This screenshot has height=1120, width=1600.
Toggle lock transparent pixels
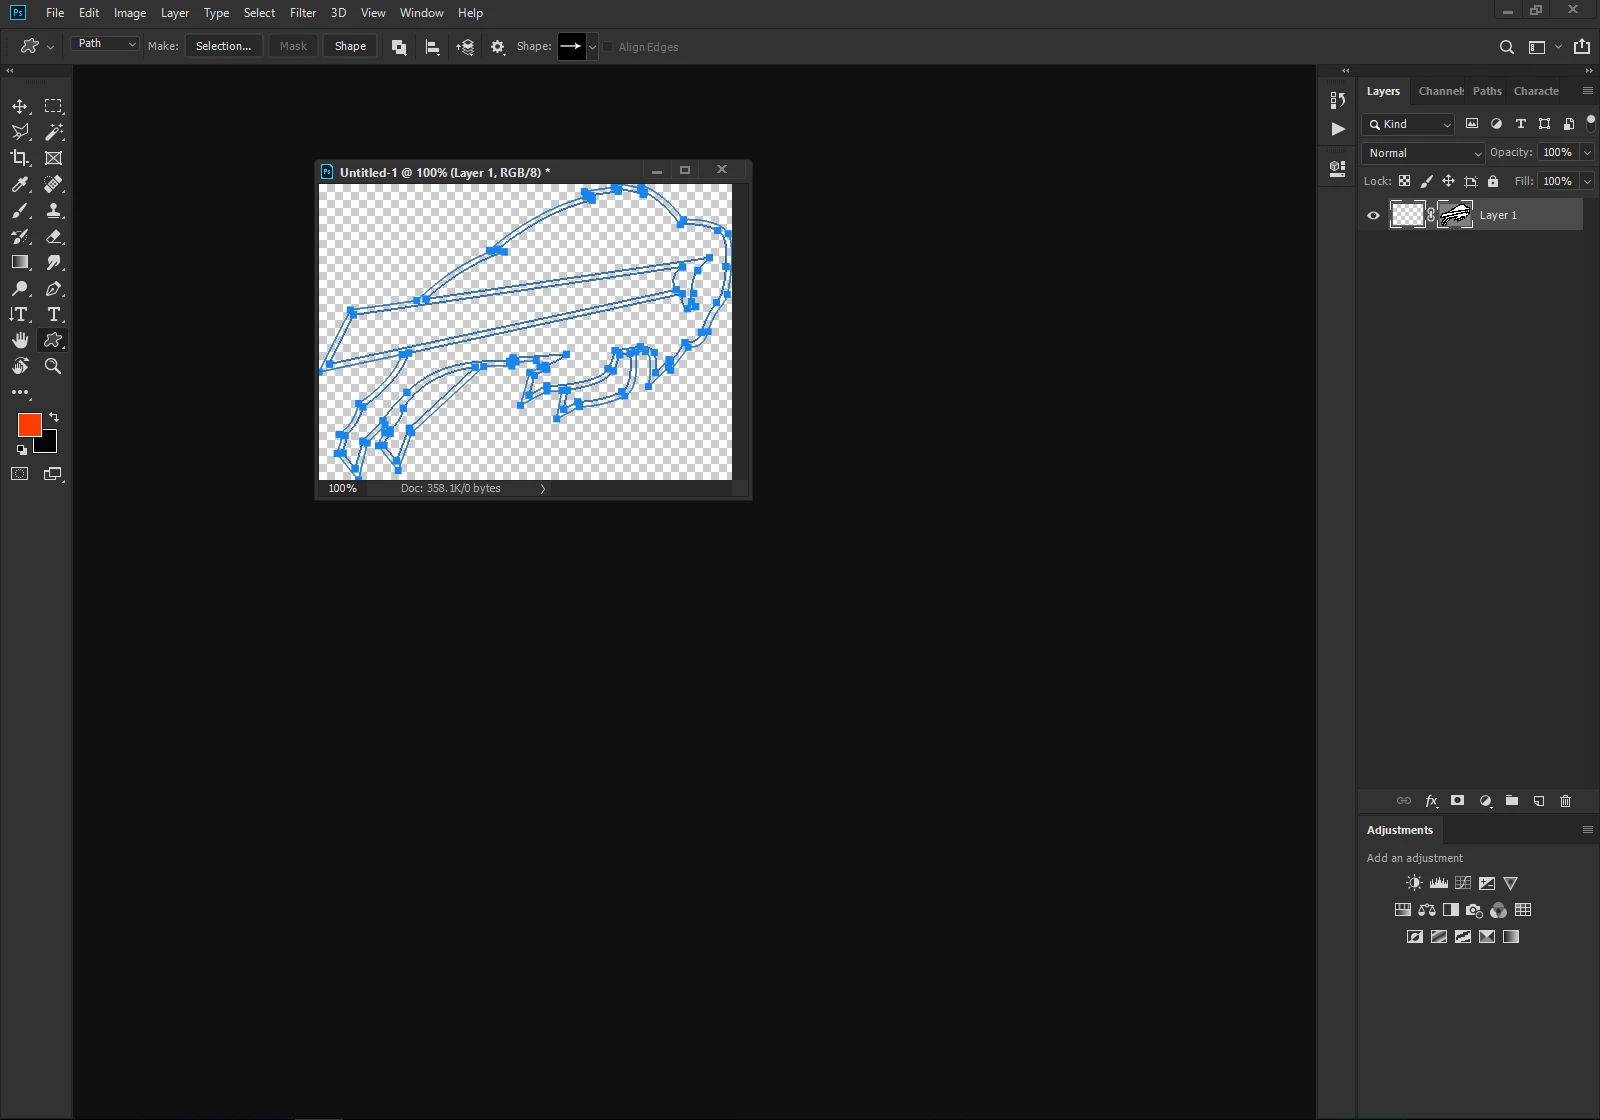tap(1404, 181)
